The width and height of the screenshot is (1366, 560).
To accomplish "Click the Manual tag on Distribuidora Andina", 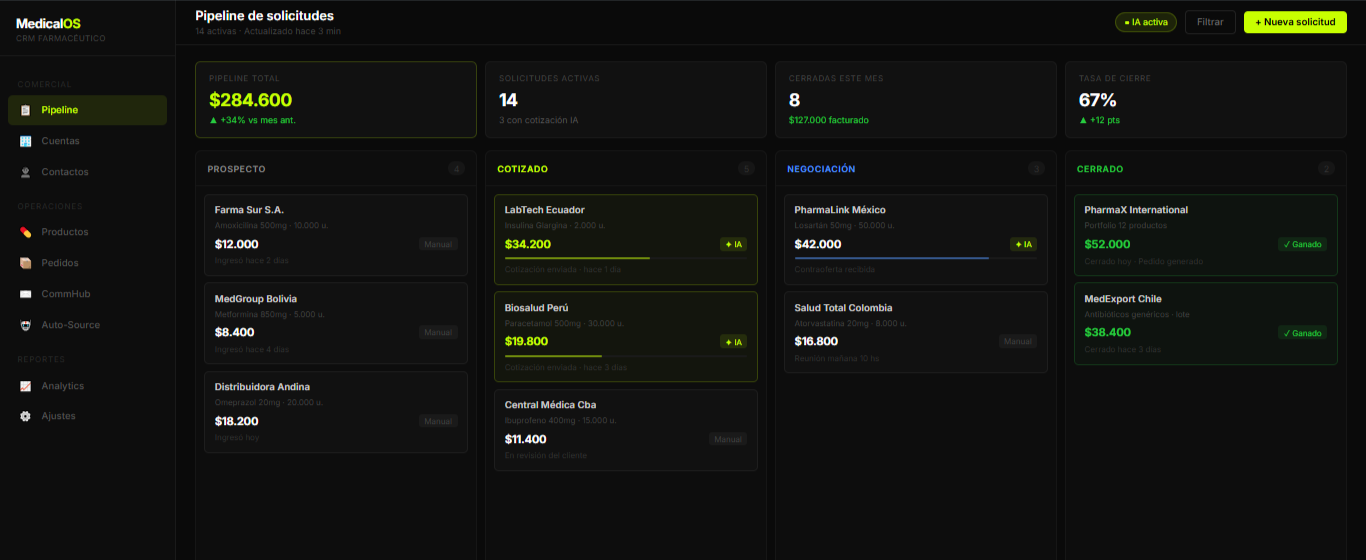I will point(438,421).
